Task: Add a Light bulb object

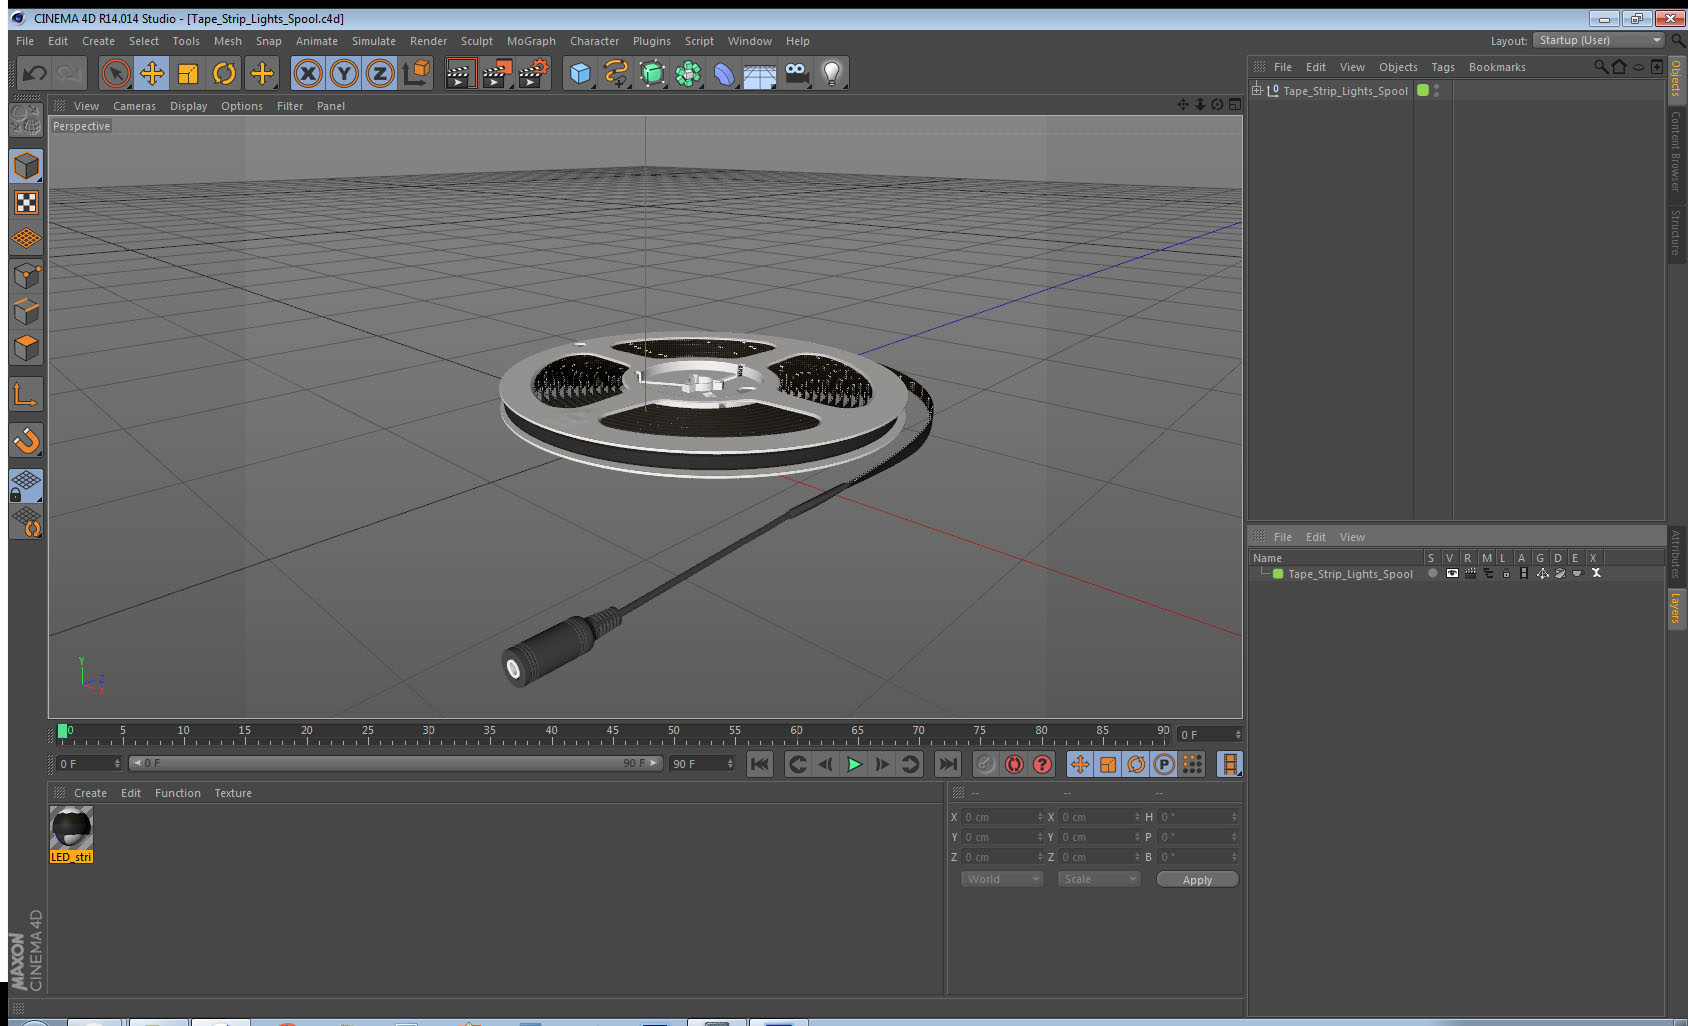Action: [x=832, y=73]
